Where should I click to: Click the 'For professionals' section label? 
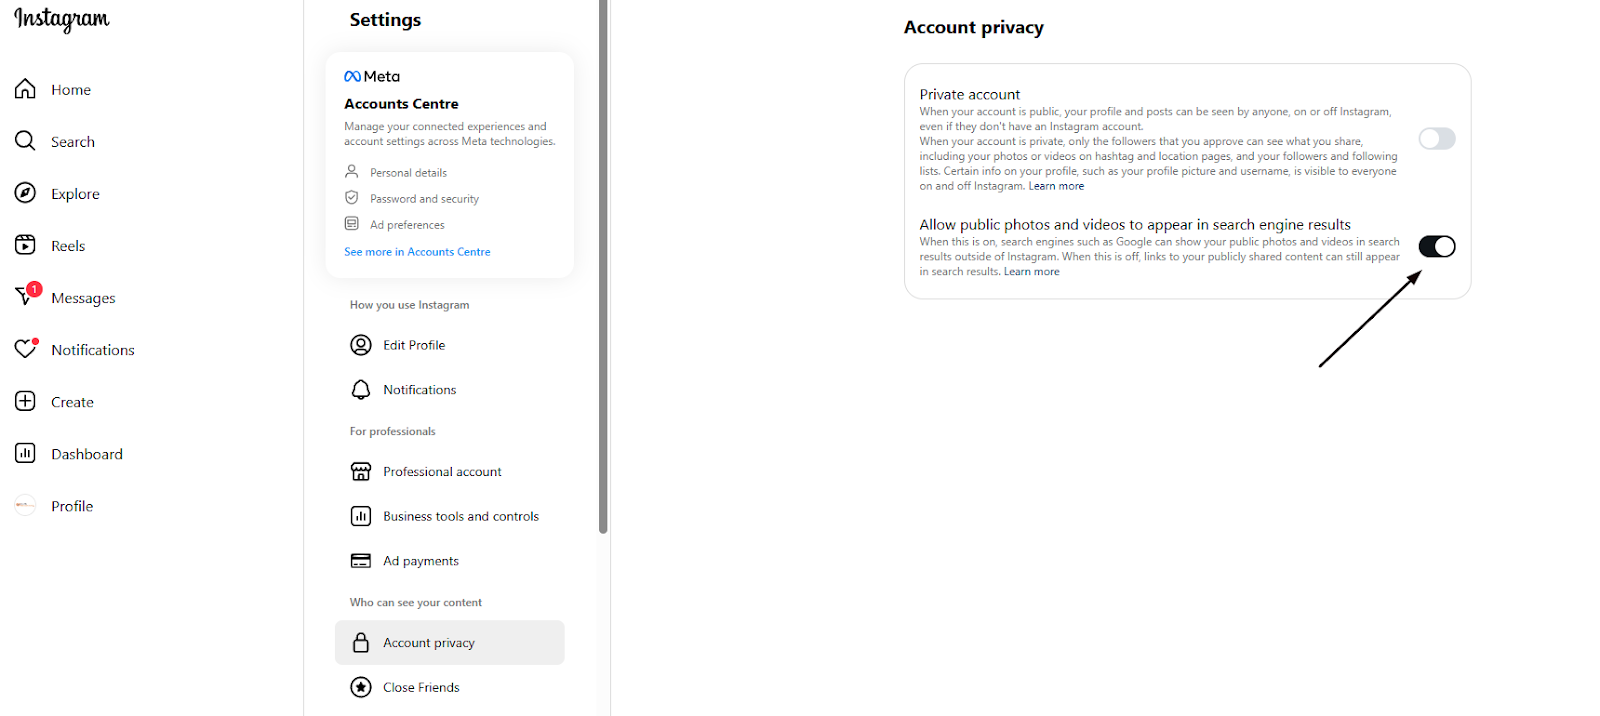pos(392,431)
